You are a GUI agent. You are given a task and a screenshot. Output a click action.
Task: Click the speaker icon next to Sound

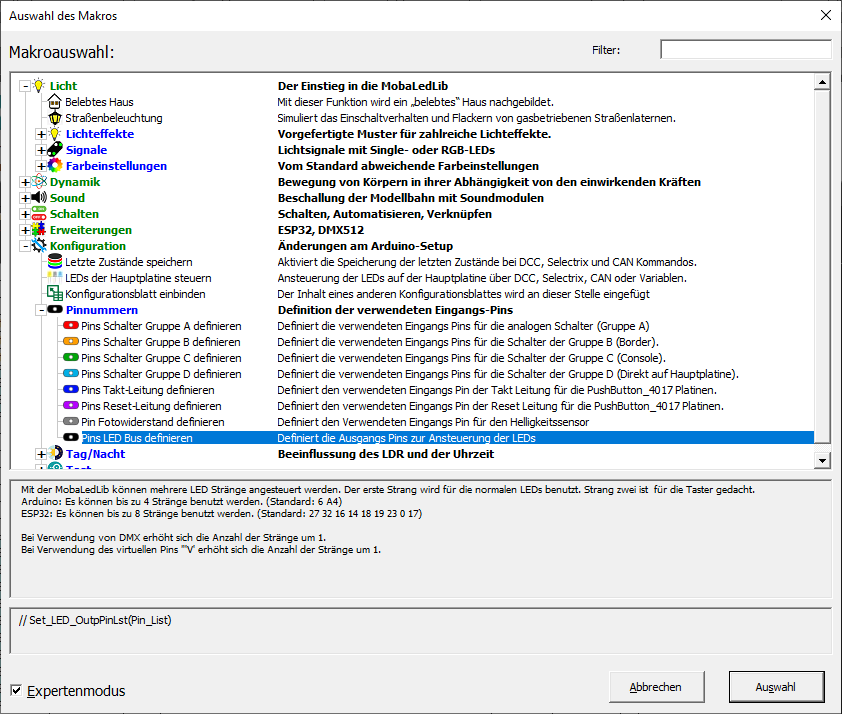[39, 198]
